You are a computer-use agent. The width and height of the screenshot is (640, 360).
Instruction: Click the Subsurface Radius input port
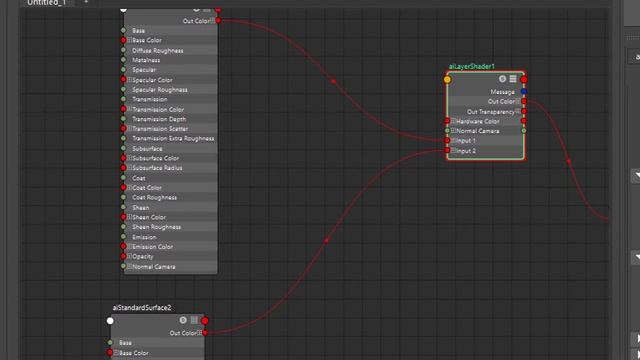tap(123, 168)
